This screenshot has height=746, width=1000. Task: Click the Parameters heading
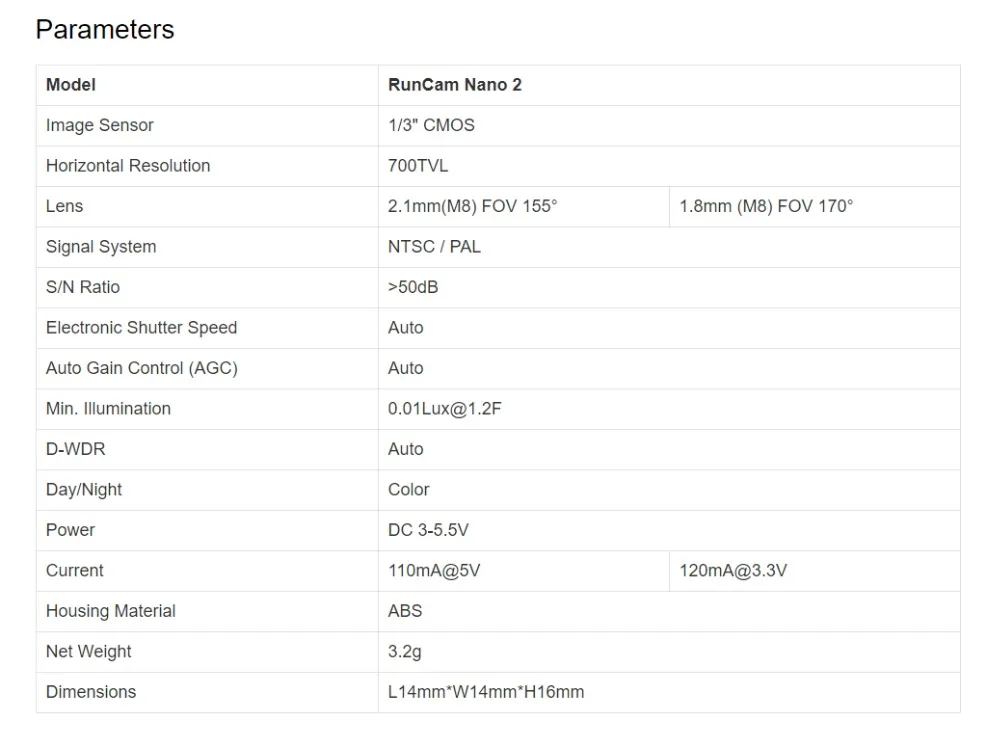coord(105,29)
